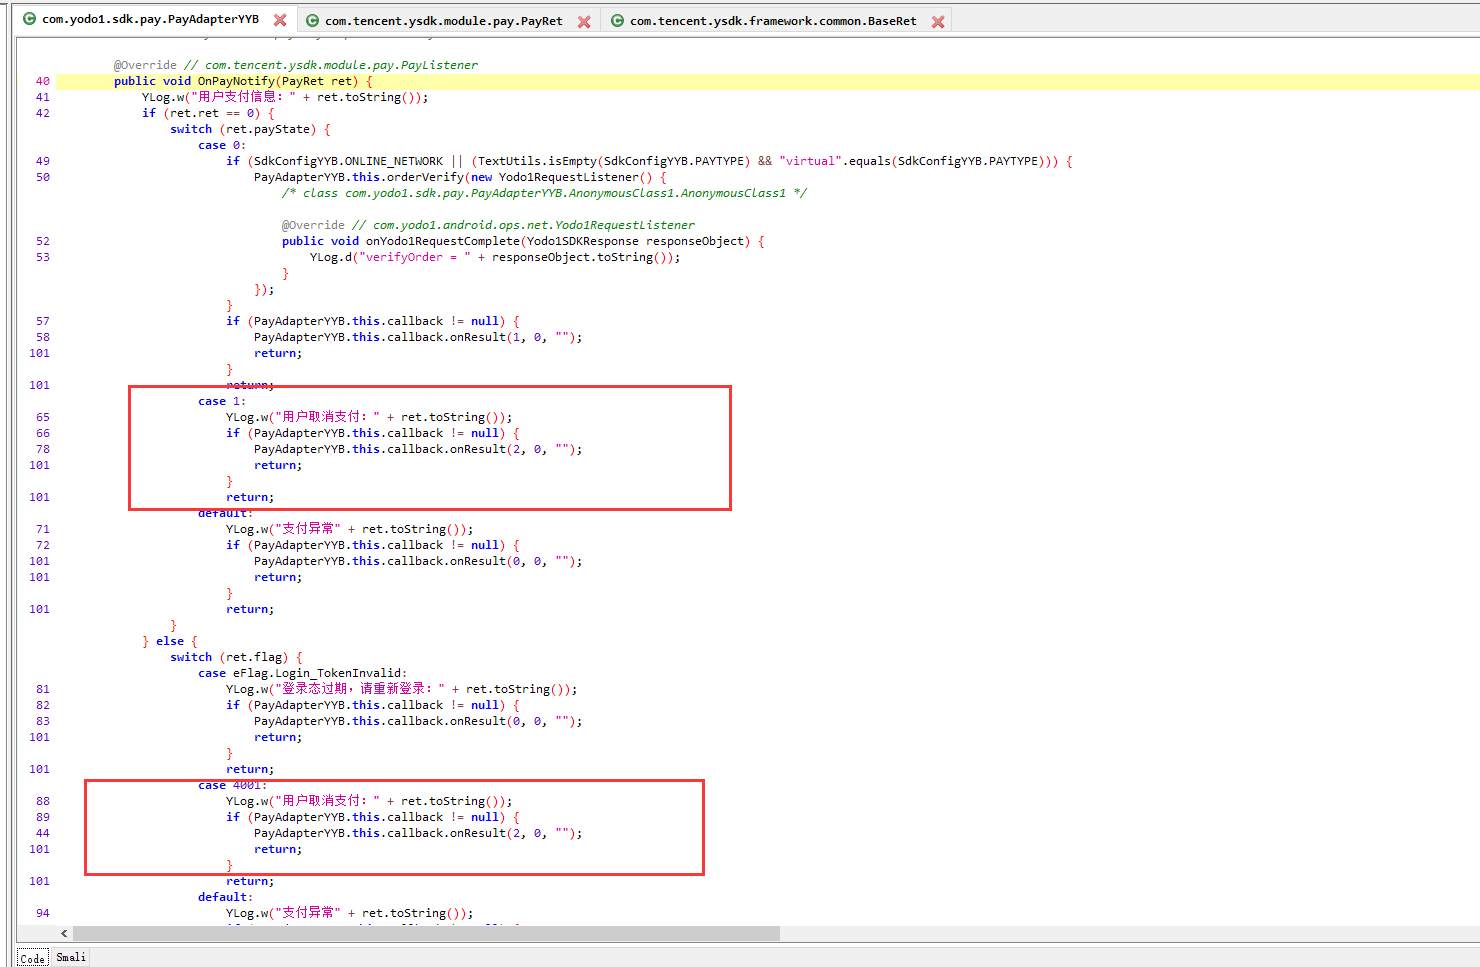
Task: Click line number 66 in the gutter
Action: coord(42,433)
